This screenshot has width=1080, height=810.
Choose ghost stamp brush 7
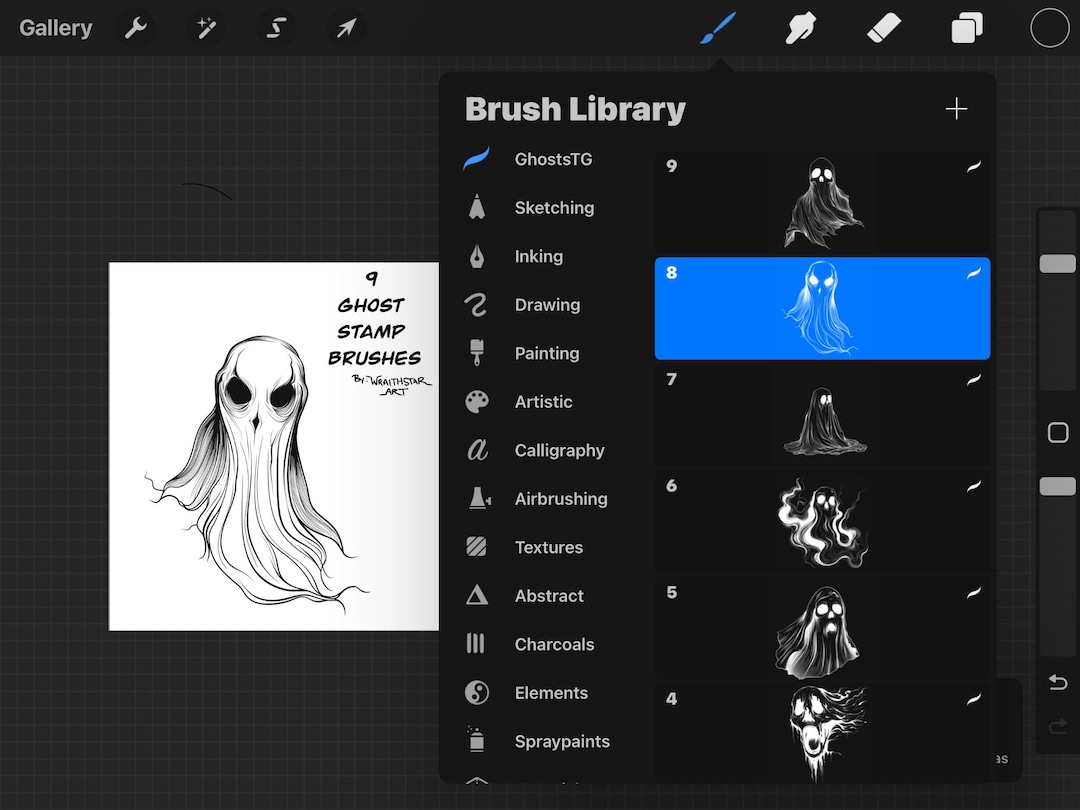(822, 415)
